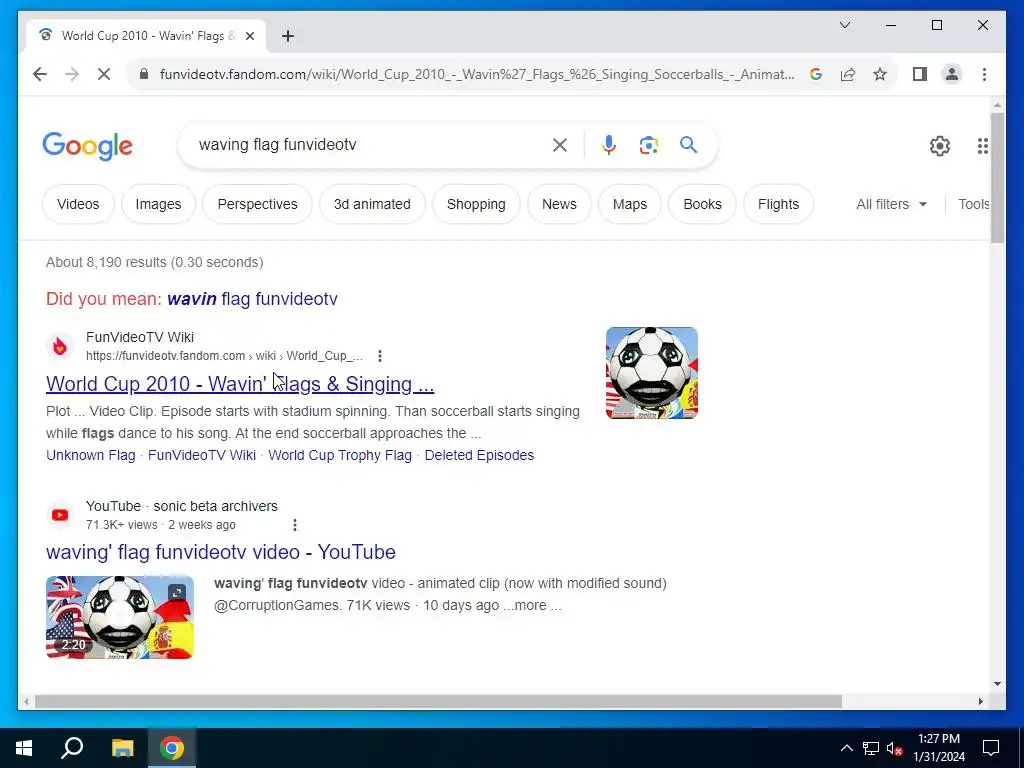
Task: Open the Windows Start menu
Action: tap(24, 748)
